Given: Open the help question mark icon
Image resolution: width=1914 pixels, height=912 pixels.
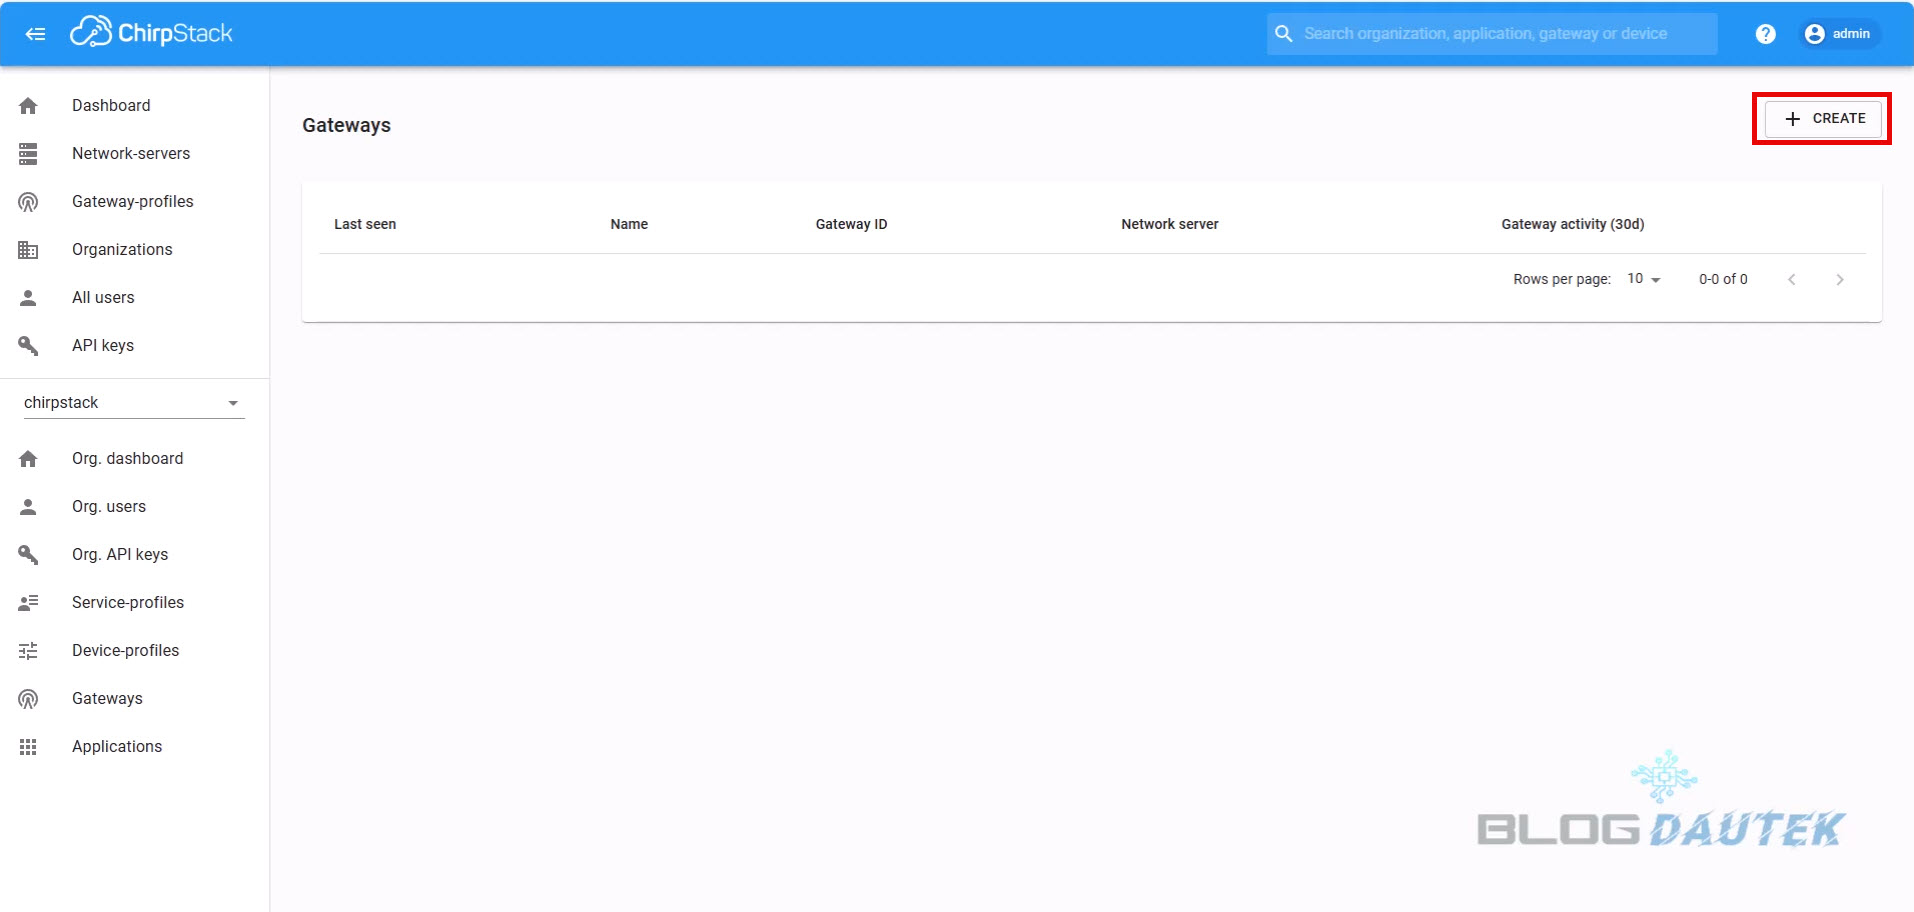Looking at the screenshot, I should pos(1765,34).
